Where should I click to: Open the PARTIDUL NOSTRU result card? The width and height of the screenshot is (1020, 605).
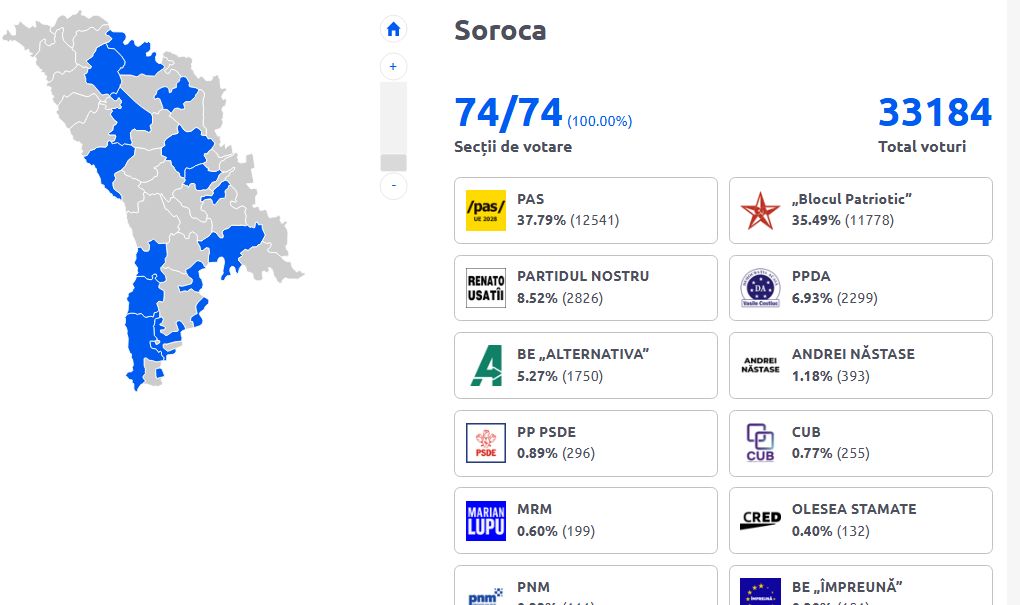(585, 288)
